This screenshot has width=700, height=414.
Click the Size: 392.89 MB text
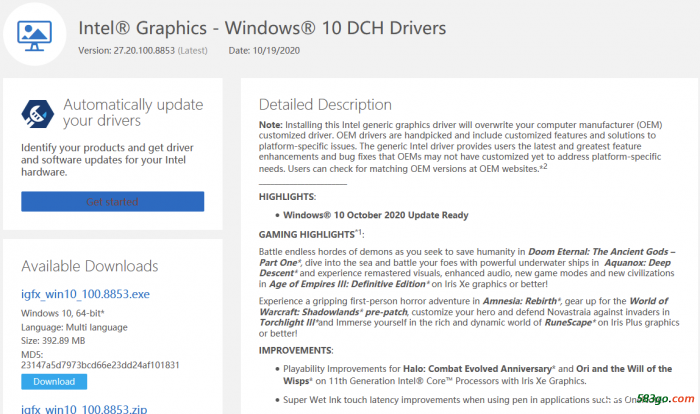tap(53, 341)
